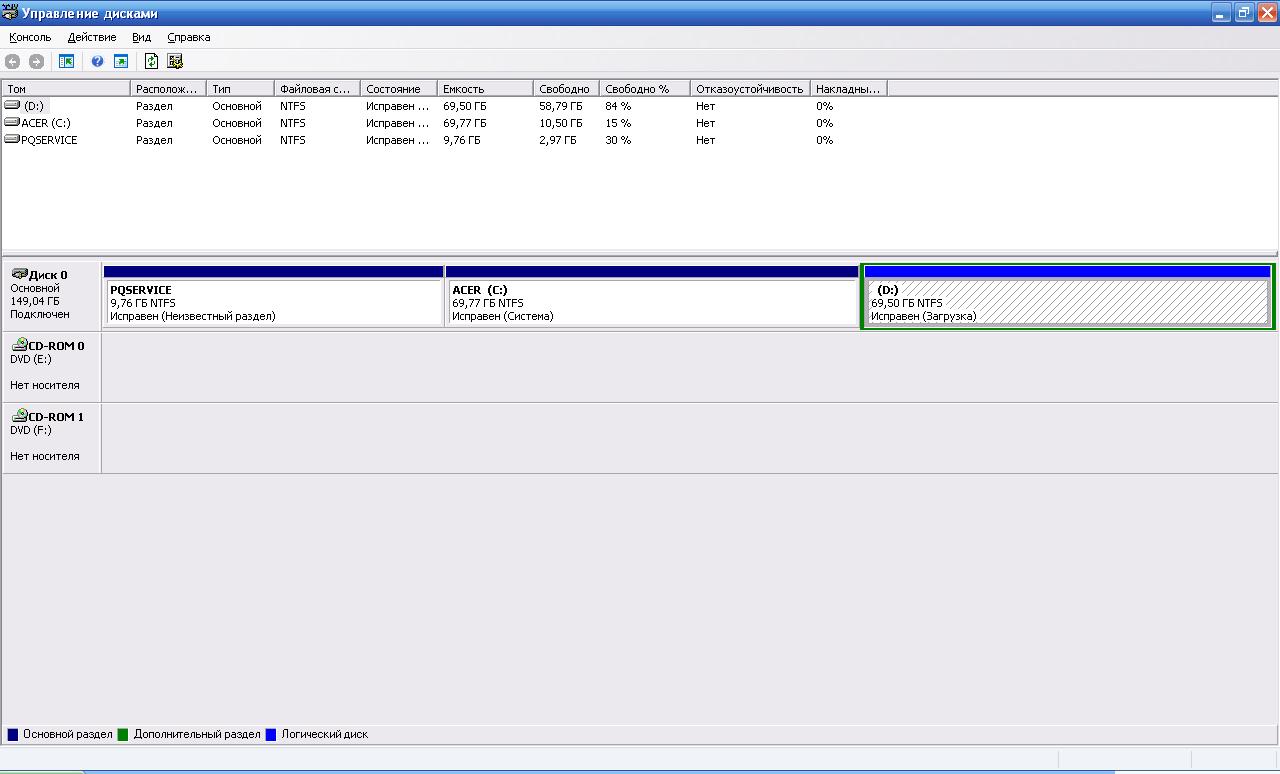Image resolution: width=1280 pixels, height=774 pixels.
Task: Click the CD-ROM 1 drive icon
Action: (x=19, y=415)
